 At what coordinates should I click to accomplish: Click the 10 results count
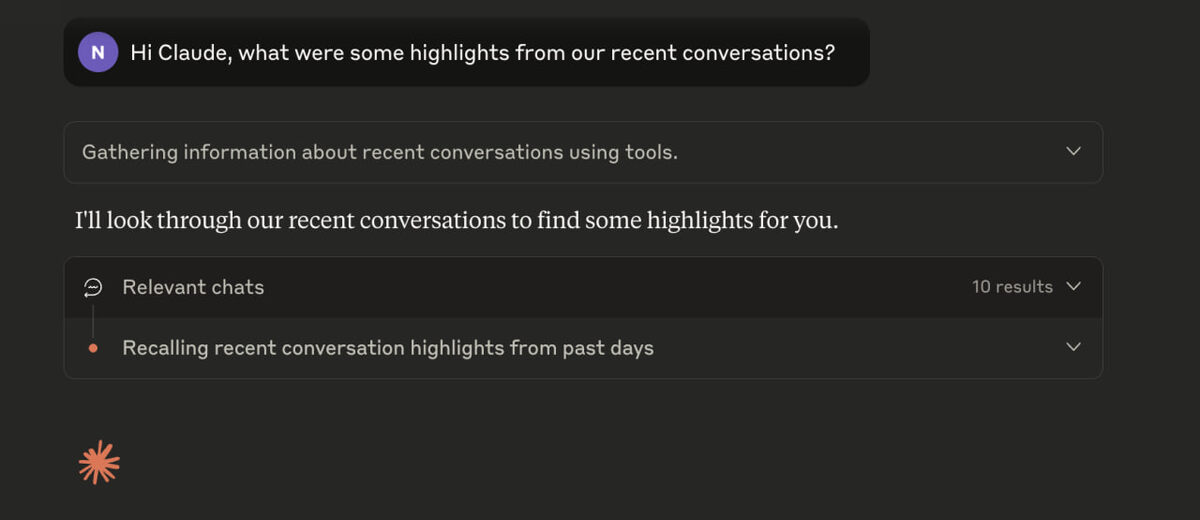[x=1011, y=287]
